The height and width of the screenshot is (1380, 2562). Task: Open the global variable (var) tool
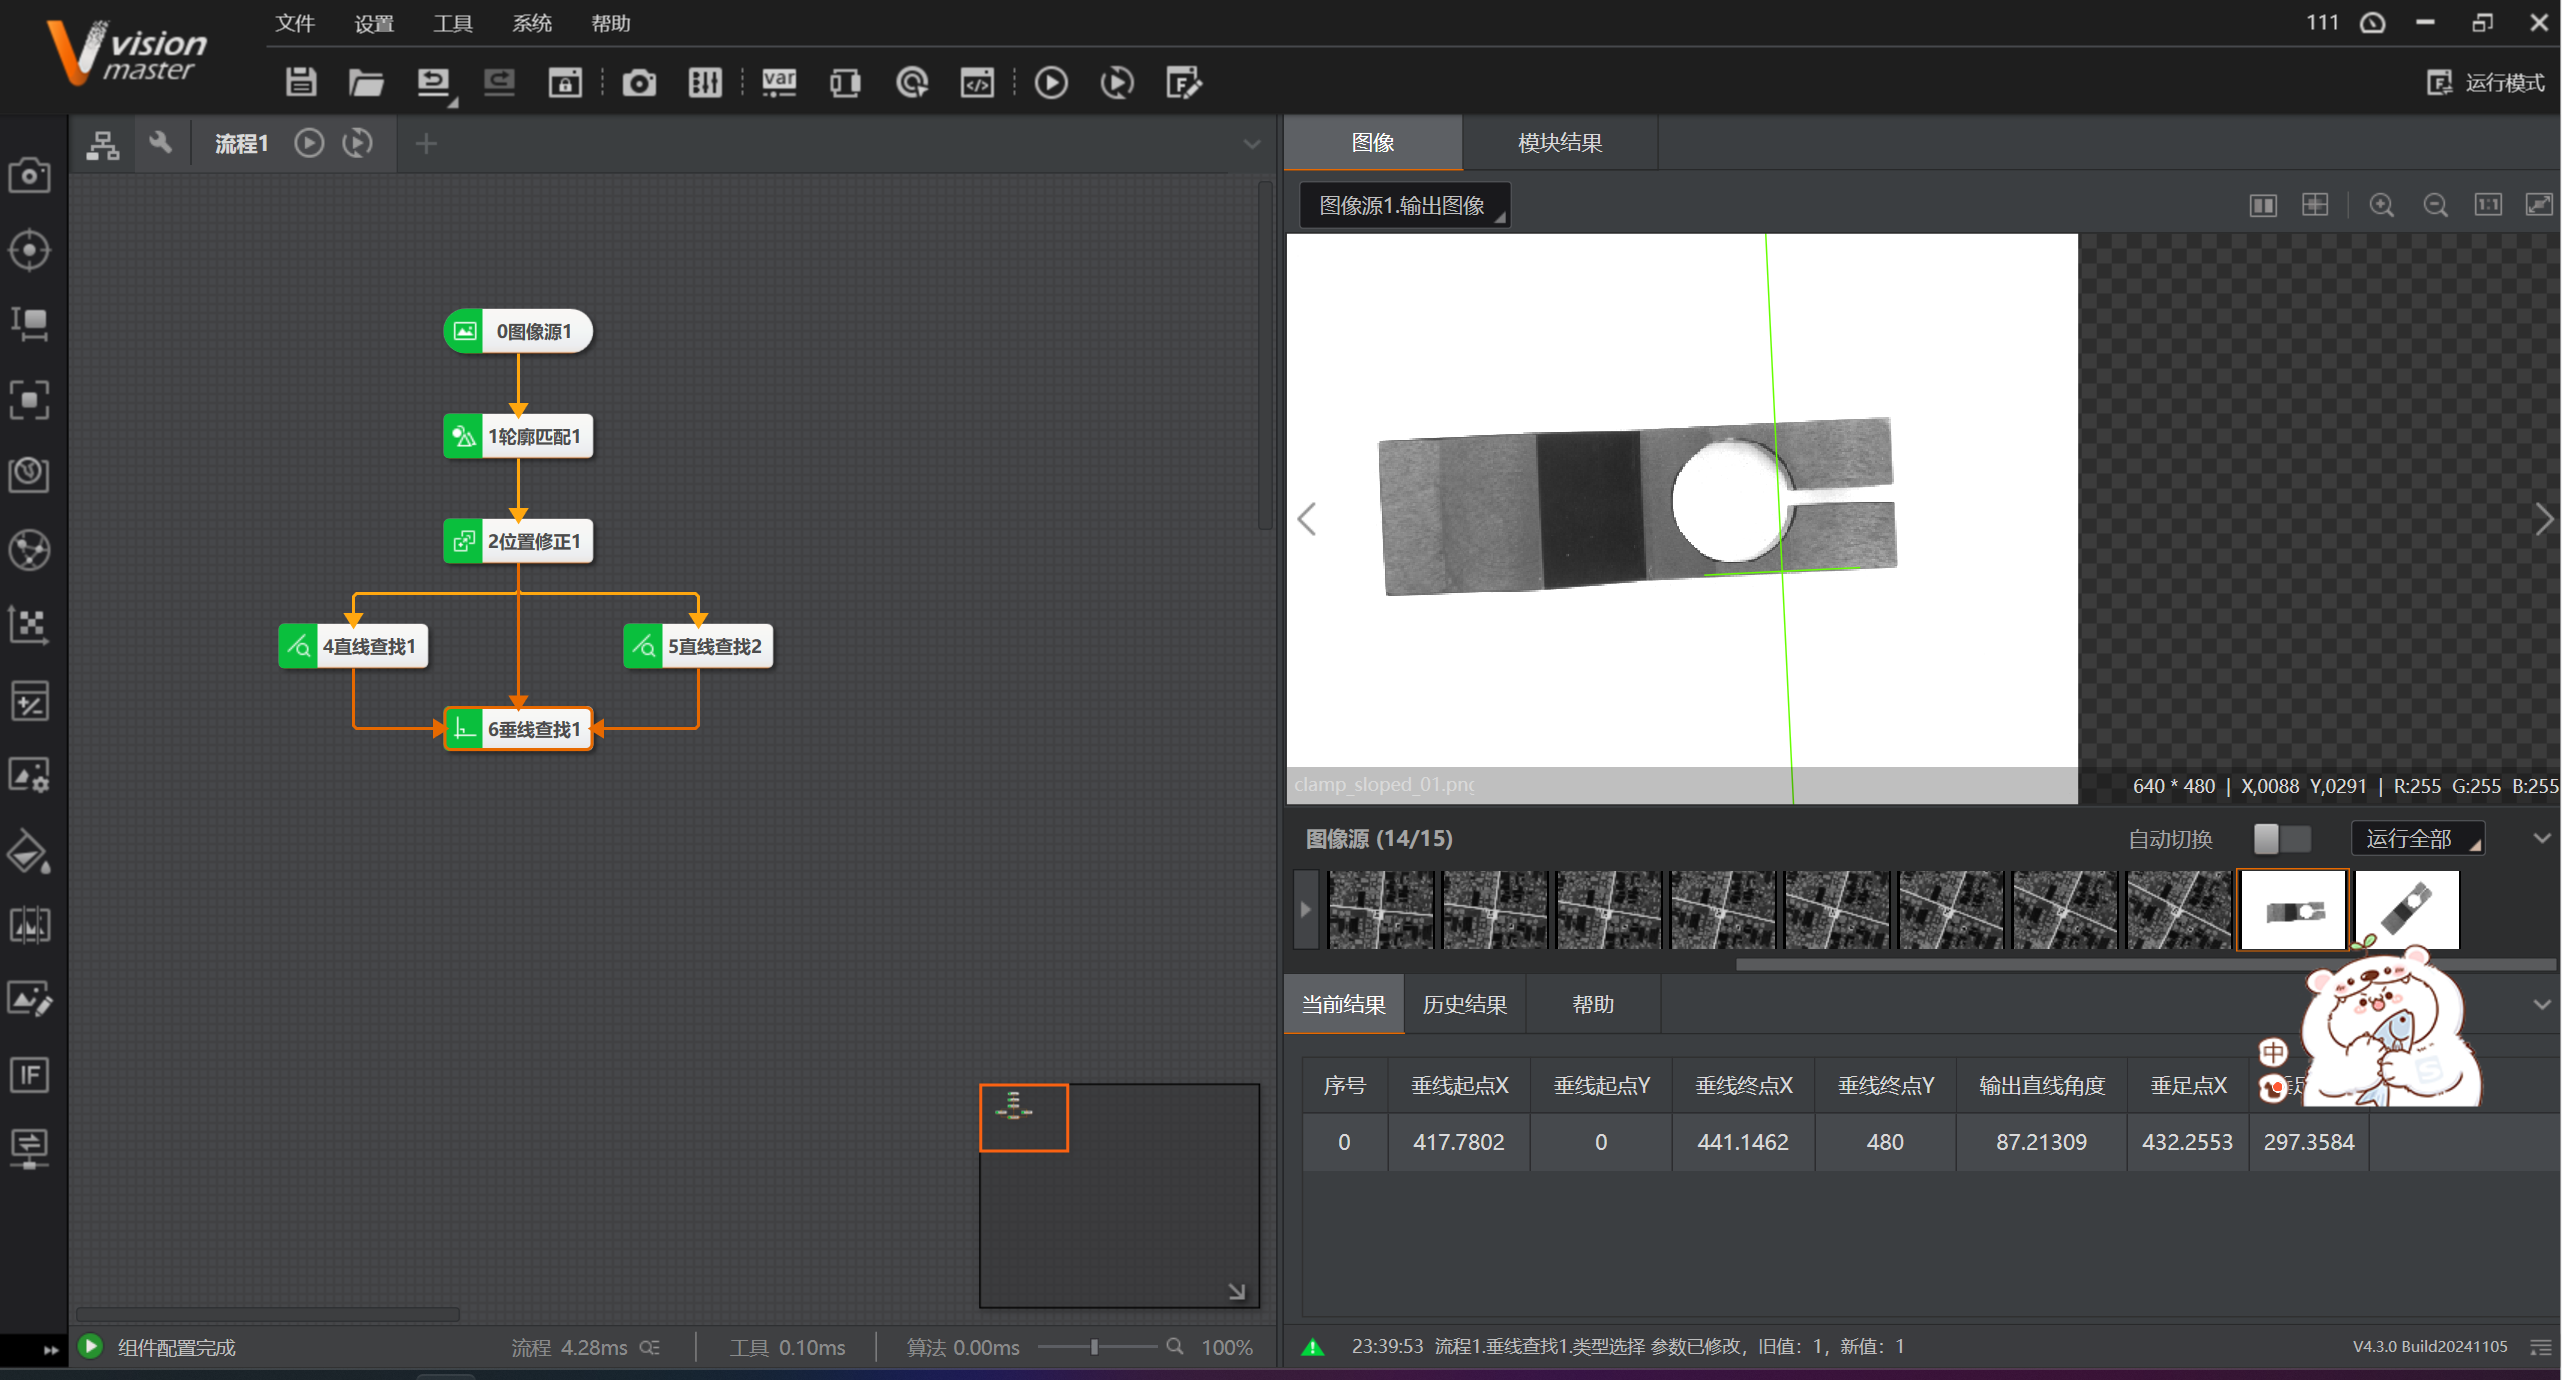point(779,82)
